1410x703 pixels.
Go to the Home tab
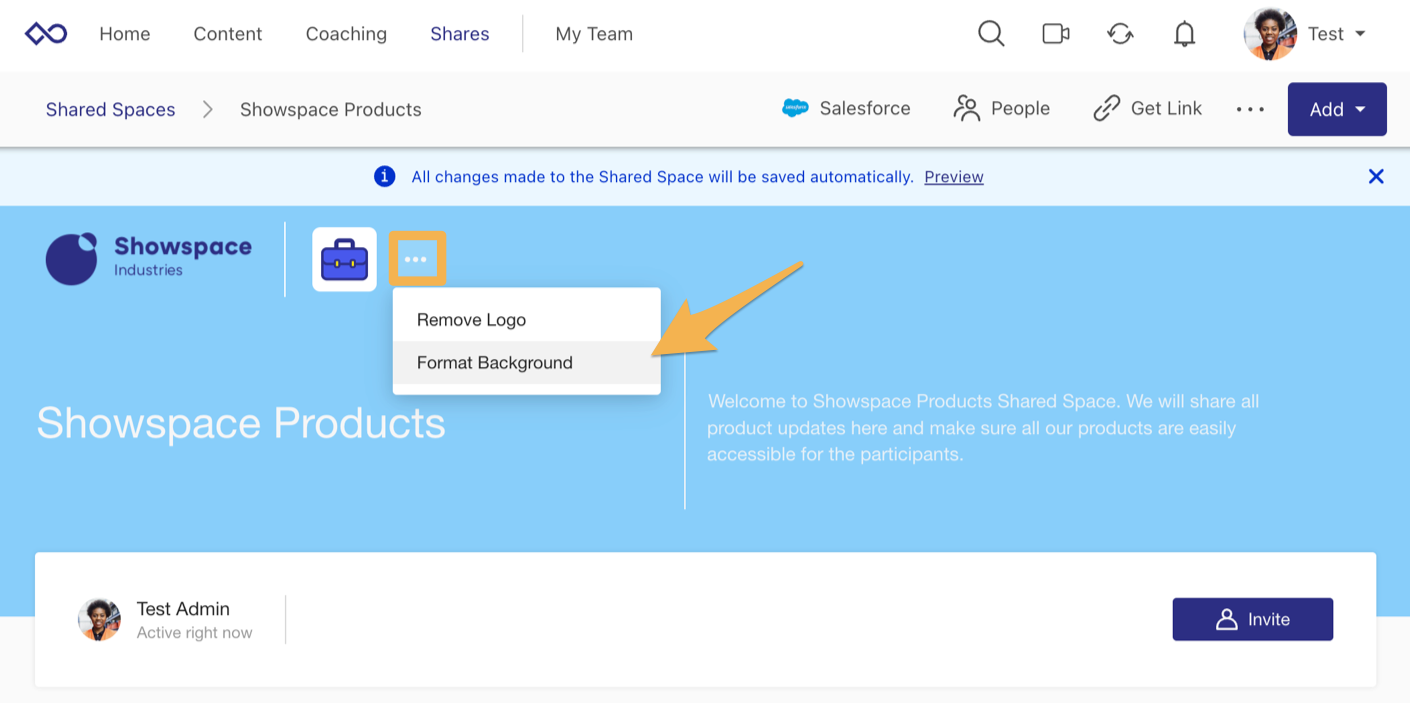(x=125, y=34)
